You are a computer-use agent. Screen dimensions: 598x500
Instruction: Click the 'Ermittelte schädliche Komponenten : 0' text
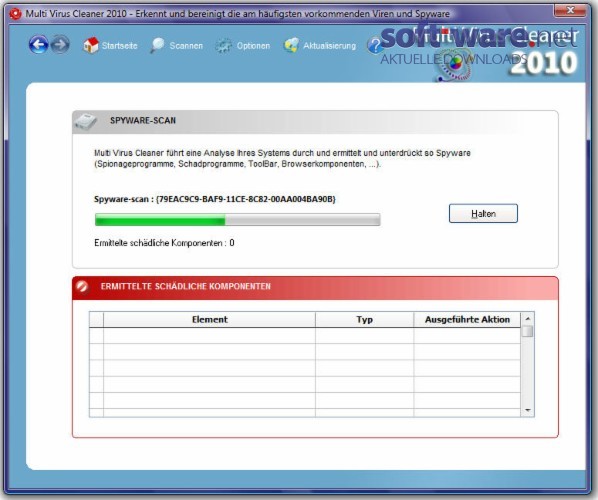coord(164,243)
